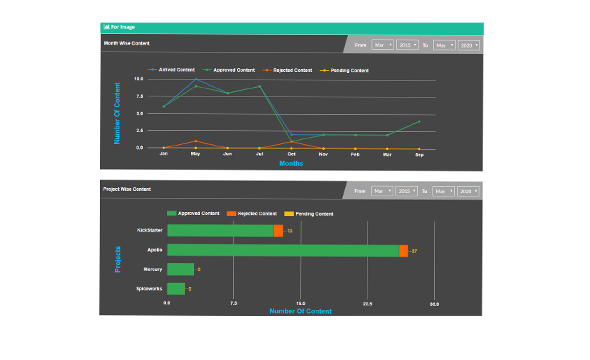Open the To year dropdown in Month Wise Content

pos(469,45)
